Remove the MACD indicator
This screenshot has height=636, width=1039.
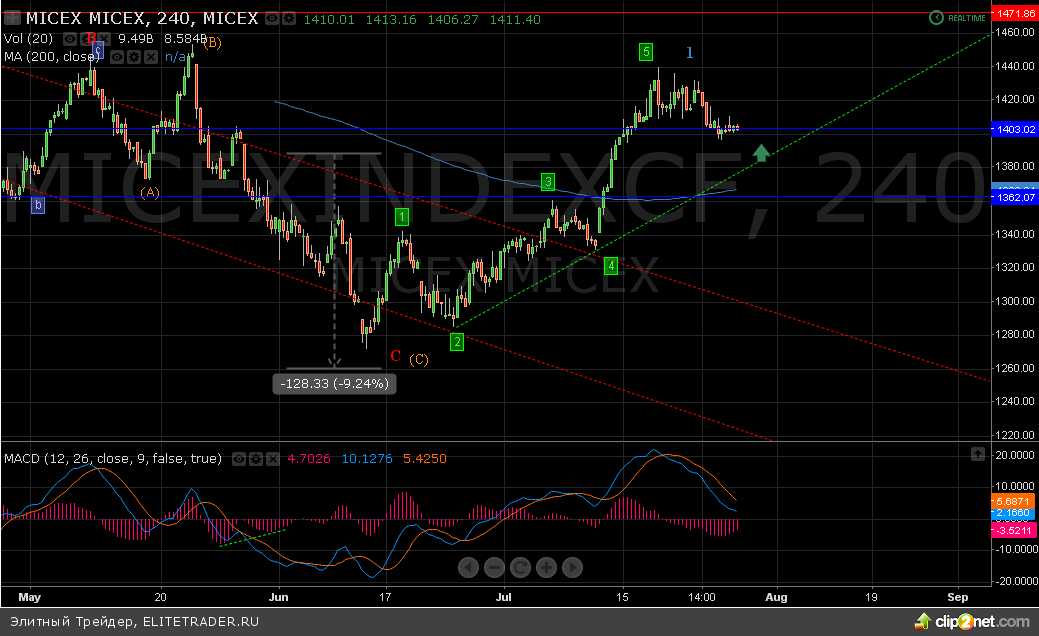[270, 459]
